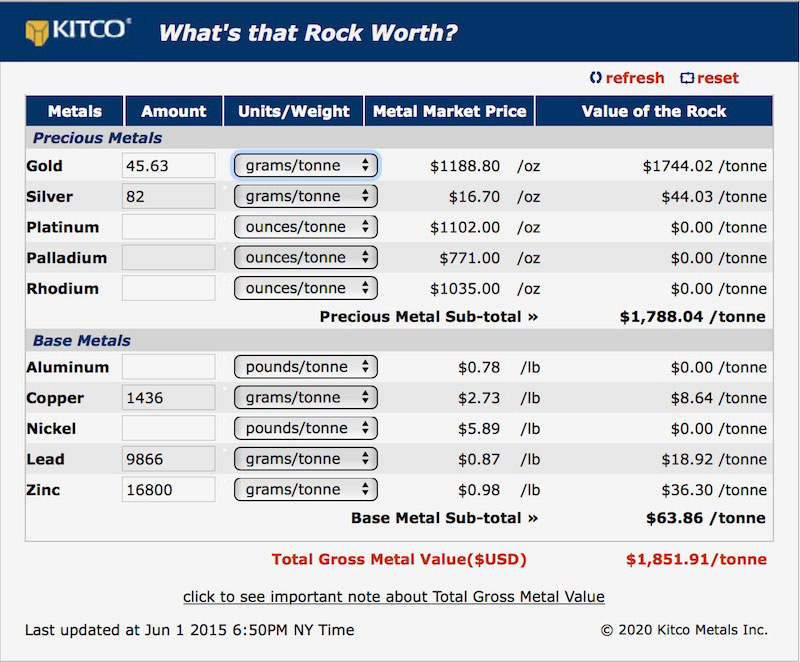Open the Gold units dropdown
800x662 pixels.
[x=306, y=165]
